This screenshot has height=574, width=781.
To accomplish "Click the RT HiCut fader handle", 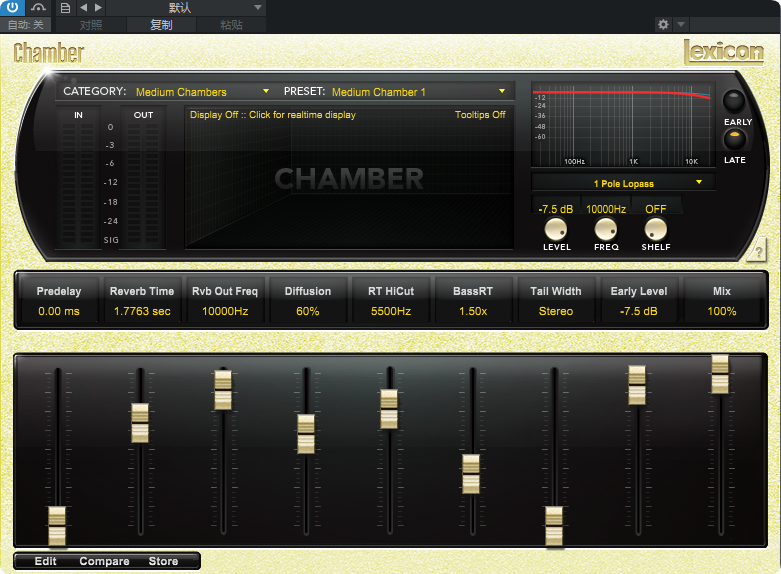I will (x=389, y=409).
